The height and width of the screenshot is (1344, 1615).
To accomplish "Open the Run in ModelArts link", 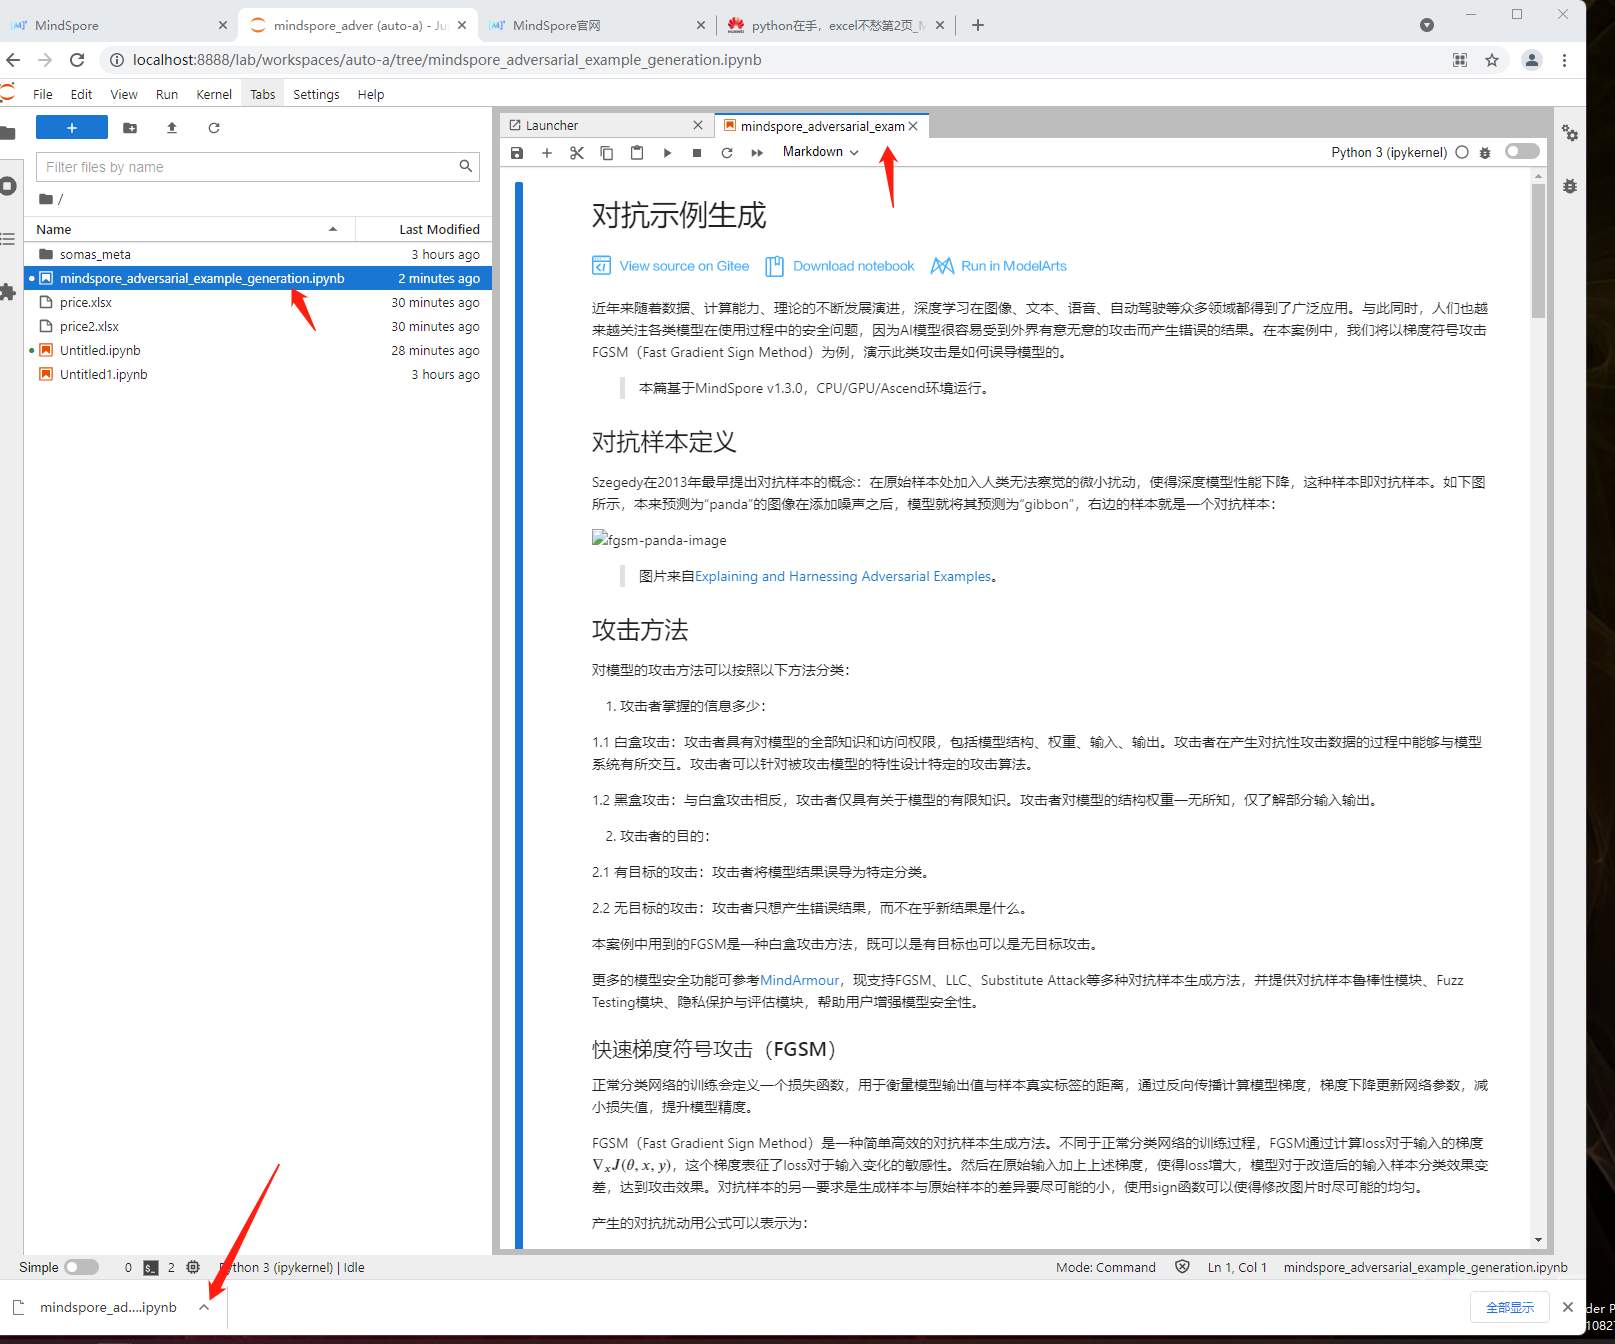I will [x=999, y=266].
